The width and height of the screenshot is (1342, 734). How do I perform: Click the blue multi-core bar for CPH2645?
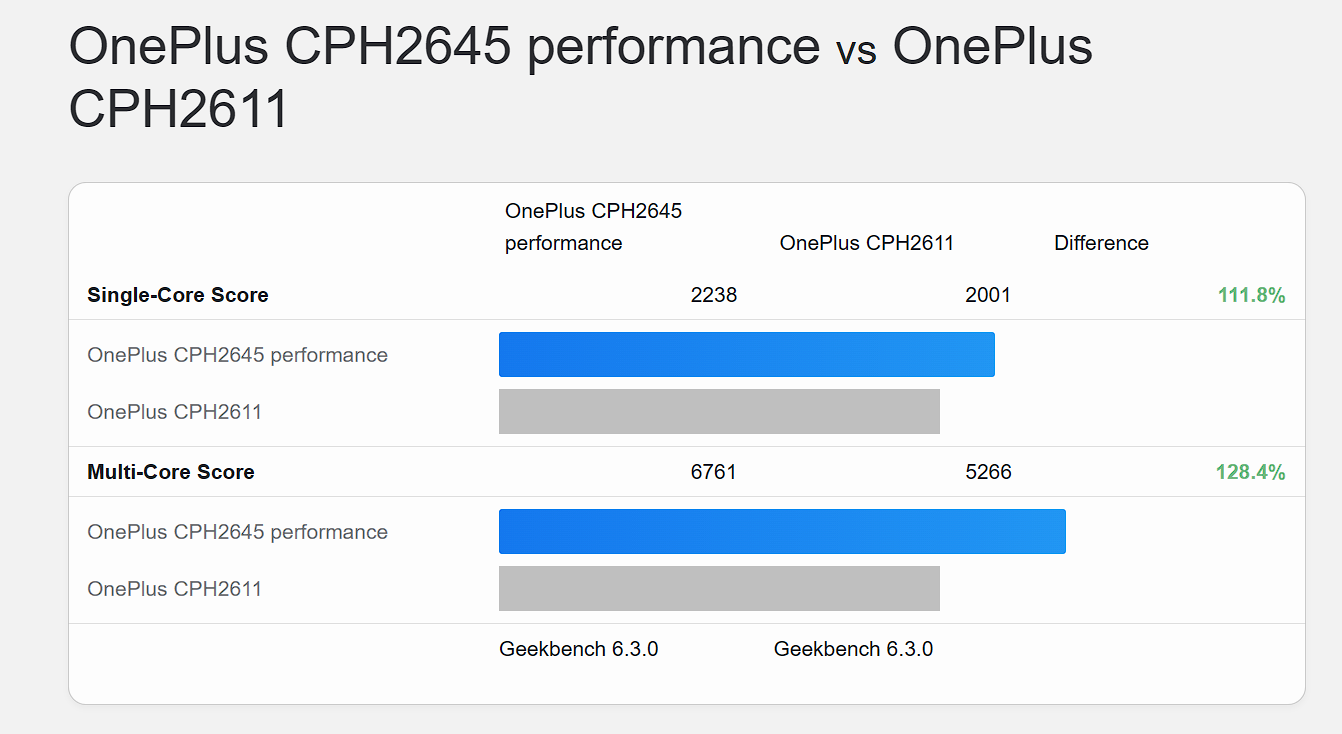(x=782, y=531)
